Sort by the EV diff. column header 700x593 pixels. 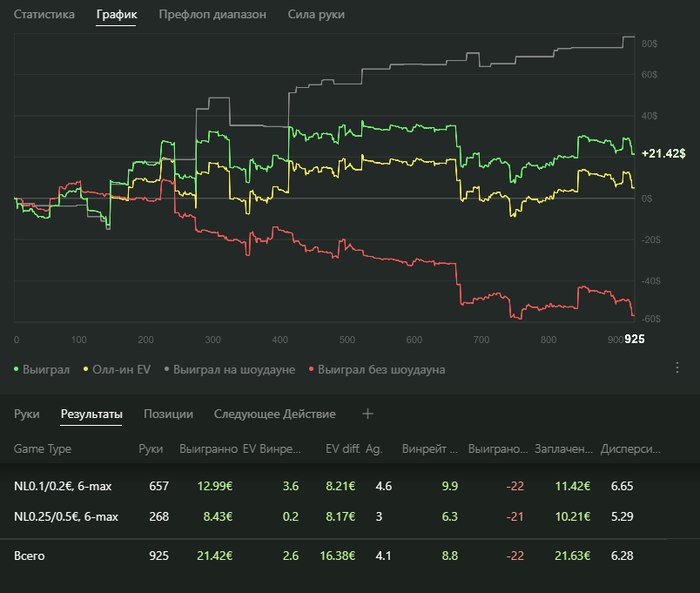tap(343, 449)
